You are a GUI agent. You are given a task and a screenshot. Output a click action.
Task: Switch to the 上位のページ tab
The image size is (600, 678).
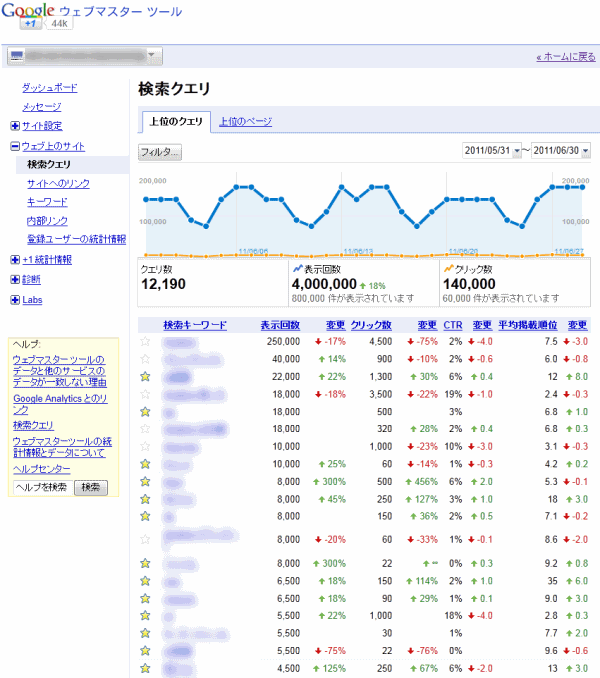(245, 122)
